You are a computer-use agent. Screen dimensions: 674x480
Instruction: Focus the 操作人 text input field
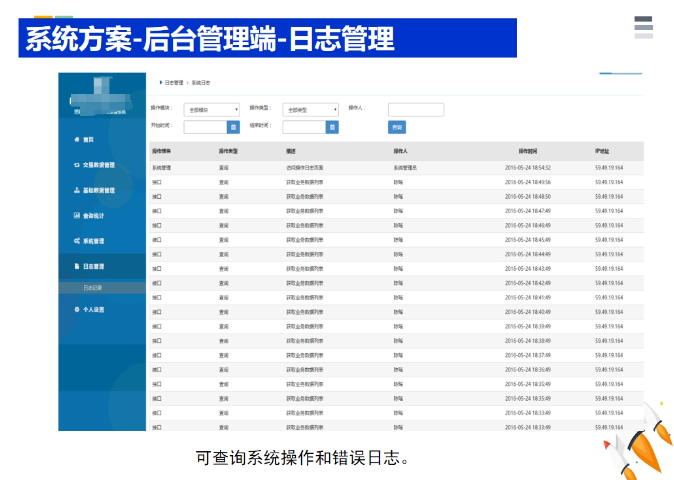coord(415,109)
